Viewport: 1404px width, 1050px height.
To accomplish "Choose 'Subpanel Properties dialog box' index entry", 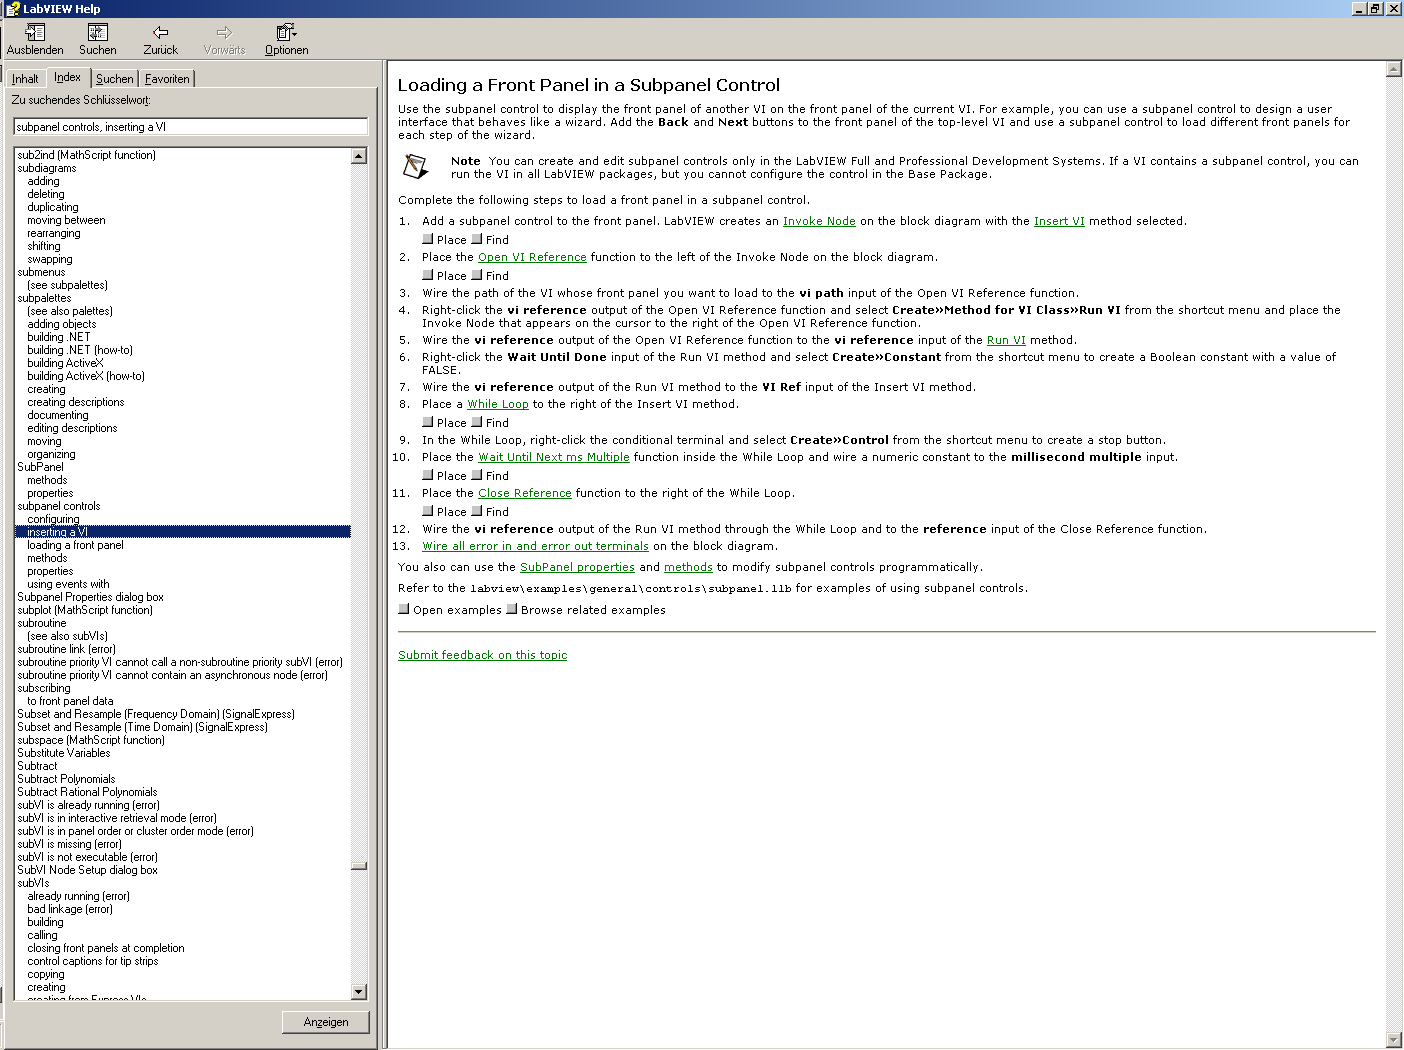I will coord(91,597).
